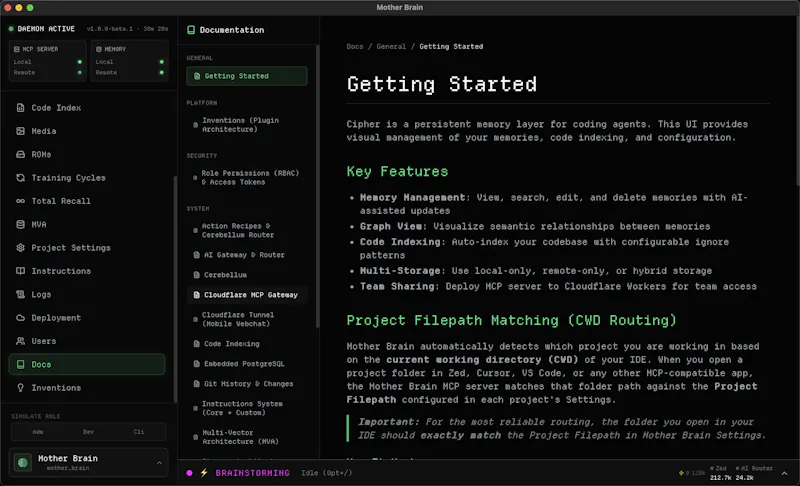Click the Mother Brain project avatar icon

(23, 463)
